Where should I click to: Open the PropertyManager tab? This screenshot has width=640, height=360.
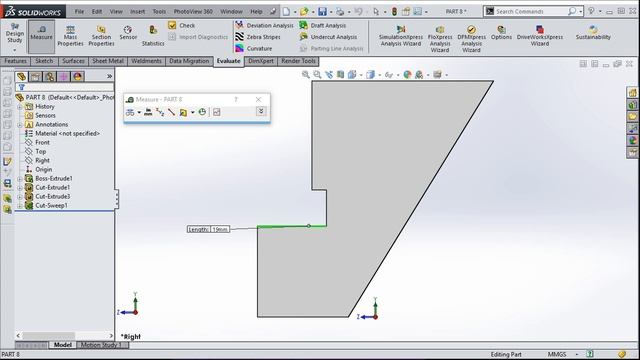coord(36,76)
